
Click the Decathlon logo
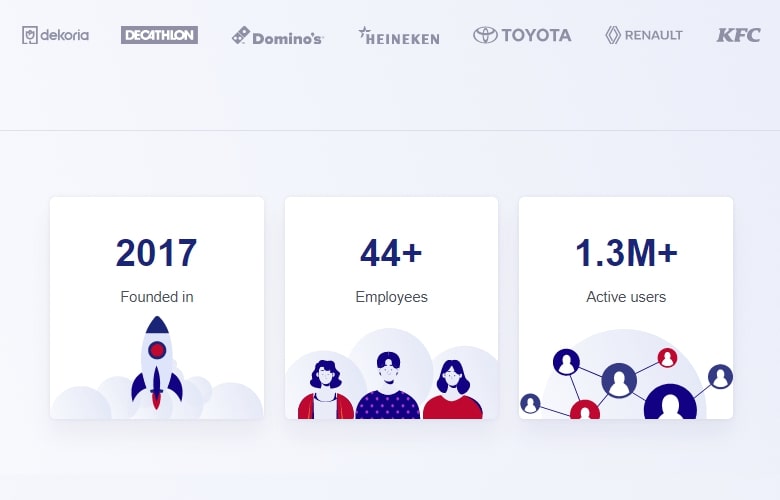click(159, 35)
